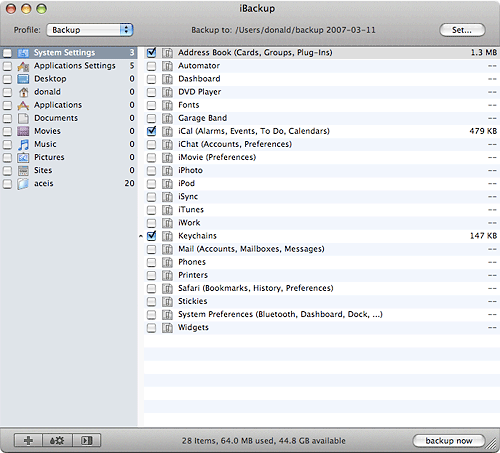Screen dimensions: 500x453
Task: Click the Widgets row icon
Action: pyautogui.click(x=167, y=328)
